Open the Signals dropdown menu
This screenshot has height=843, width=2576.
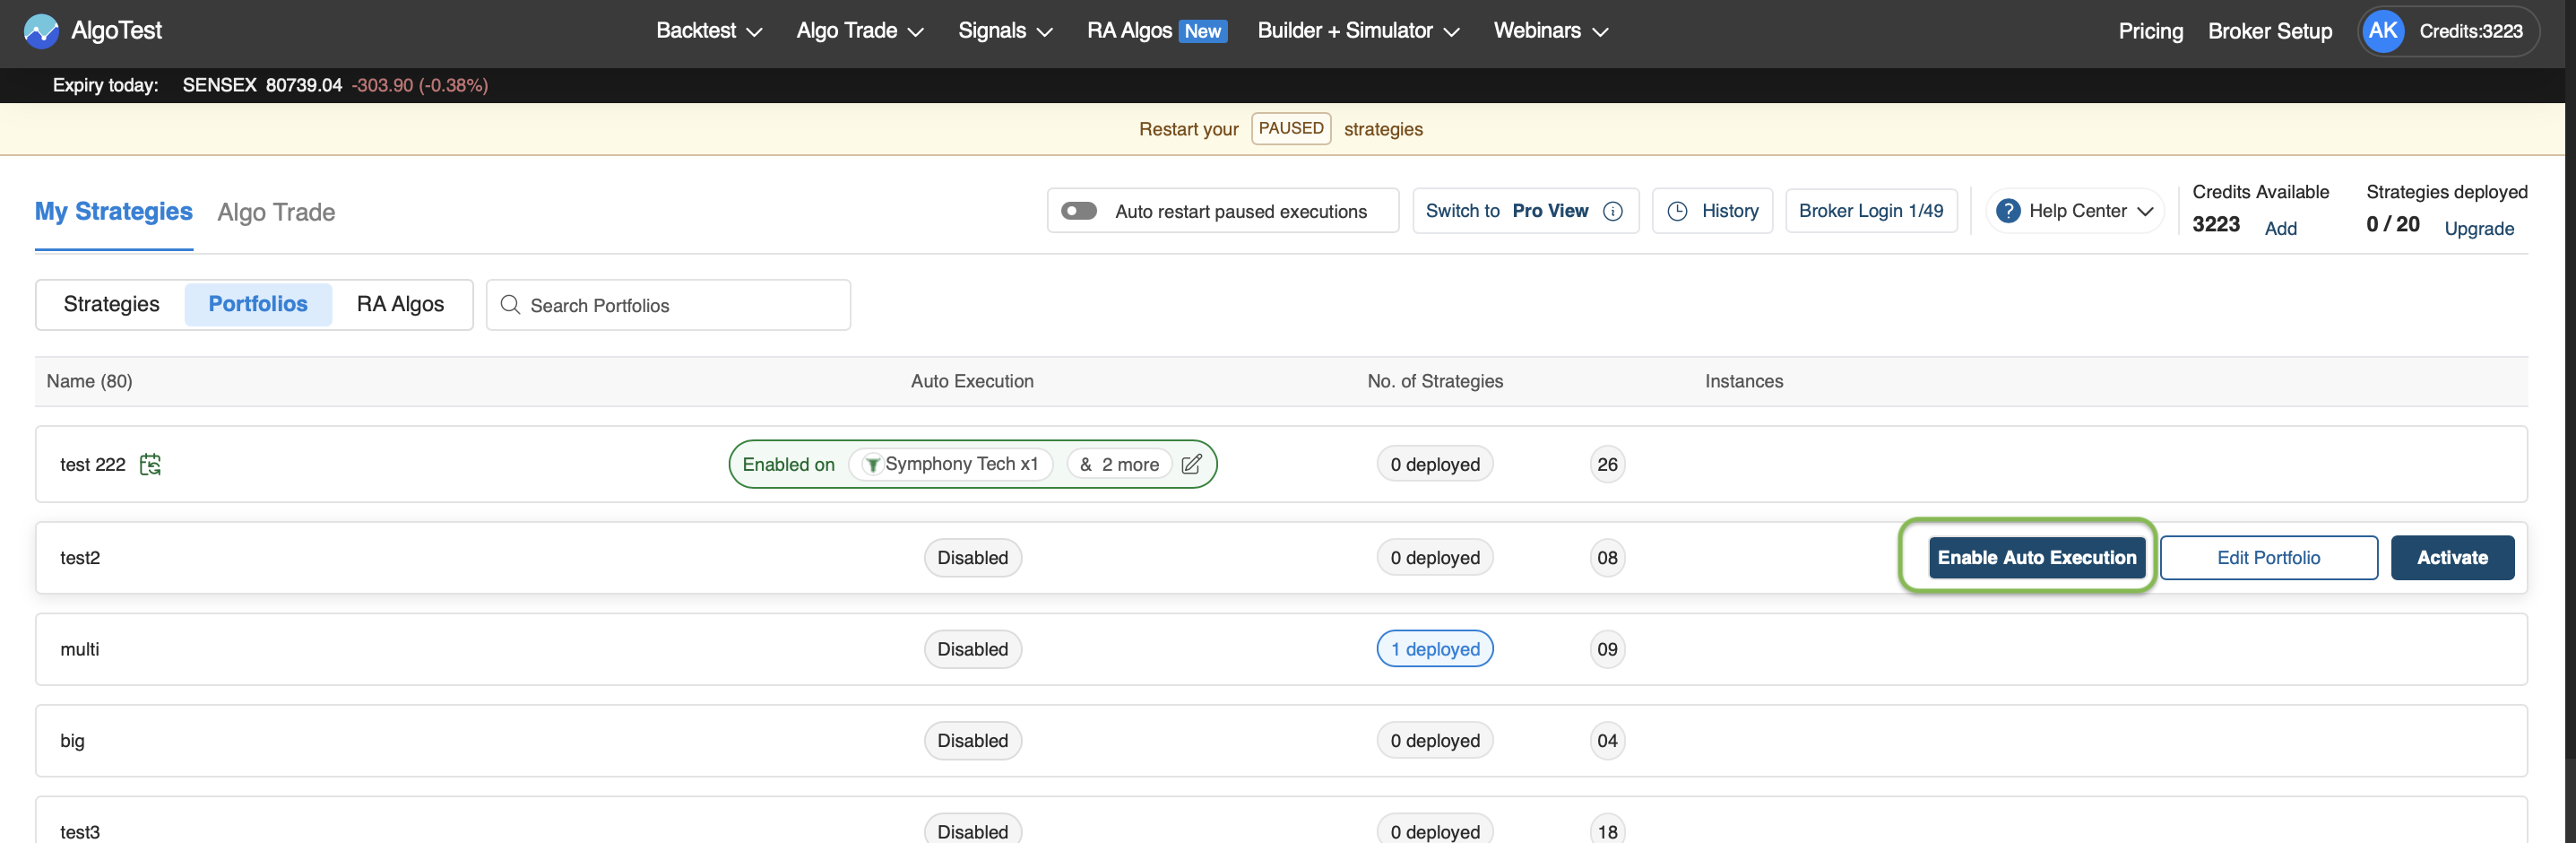[1004, 31]
